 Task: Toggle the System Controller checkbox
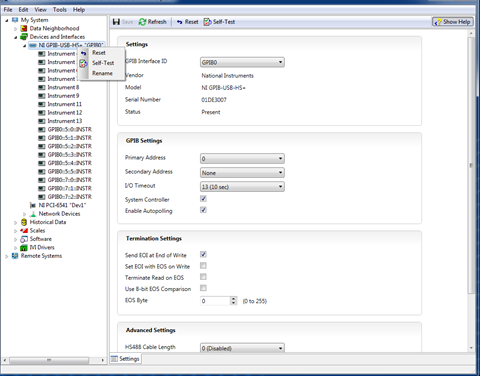pyautogui.click(x=203, y=199)
